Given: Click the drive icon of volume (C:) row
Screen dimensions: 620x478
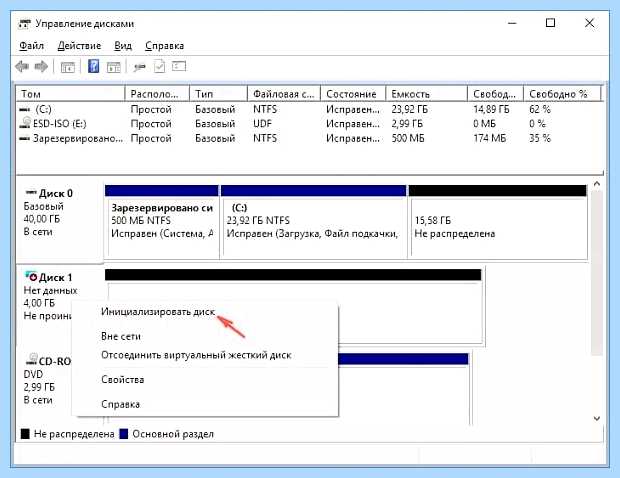Looking at the screenshot, I should click(x=25, y=110).
